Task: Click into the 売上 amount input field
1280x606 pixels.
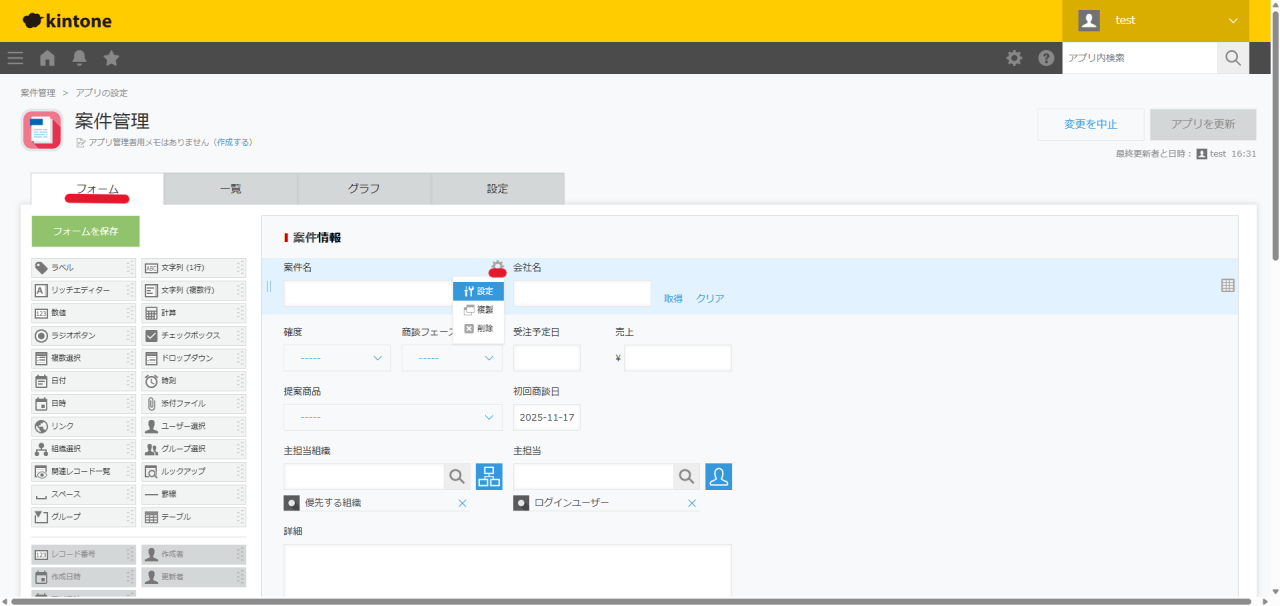Action: click(x=677, y=358)
